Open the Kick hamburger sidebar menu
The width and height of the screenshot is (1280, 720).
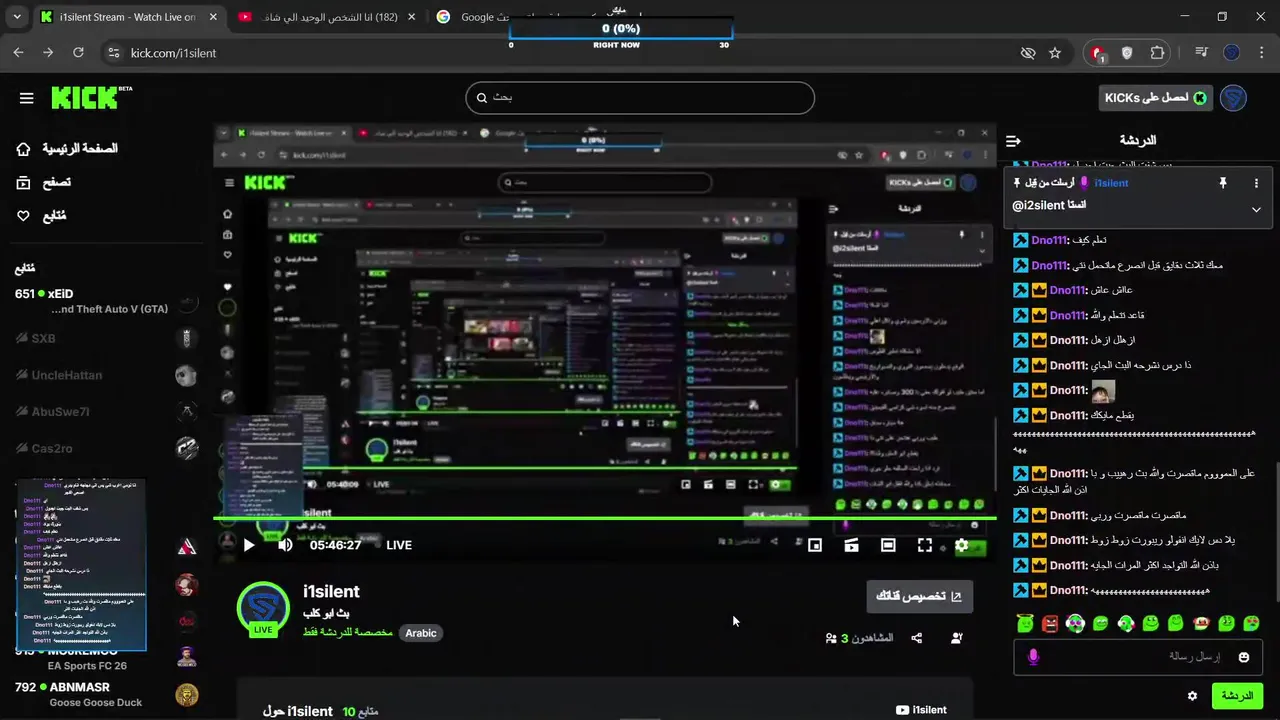tap(27, 98)
